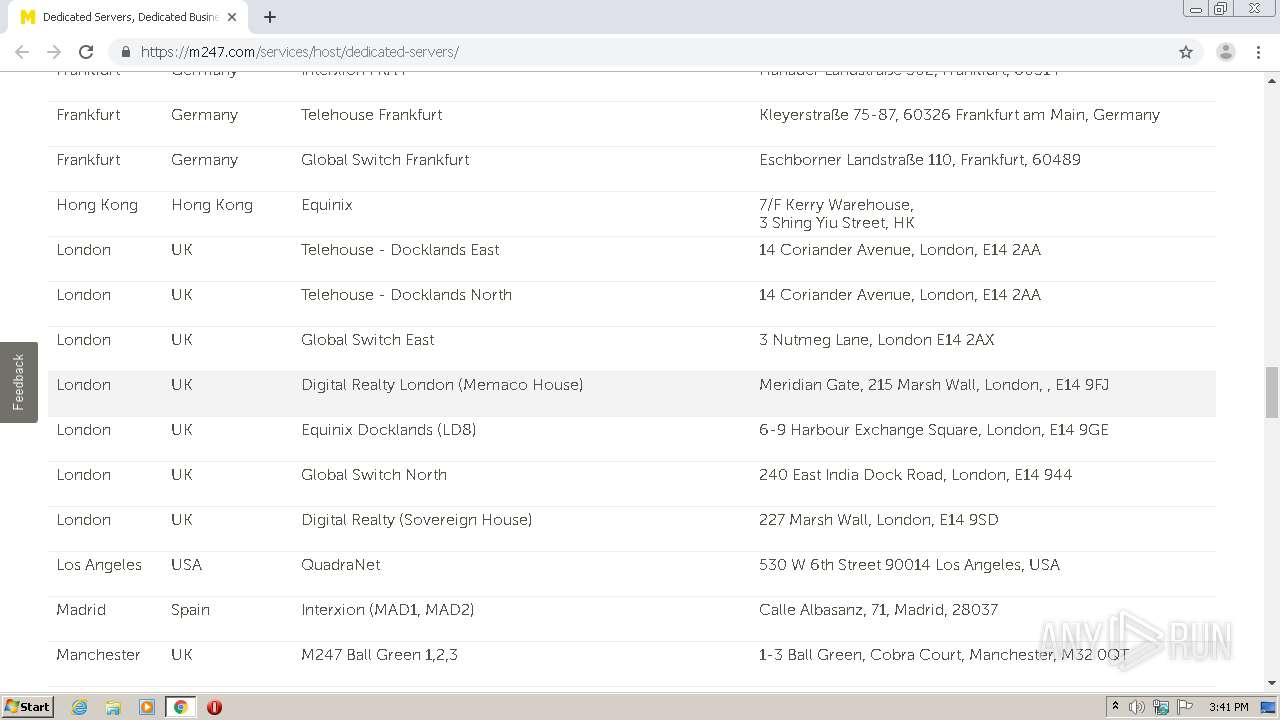Reload the current page
Image resolution: width=1280 pixels, height=720 pixels.
[86, 52]
